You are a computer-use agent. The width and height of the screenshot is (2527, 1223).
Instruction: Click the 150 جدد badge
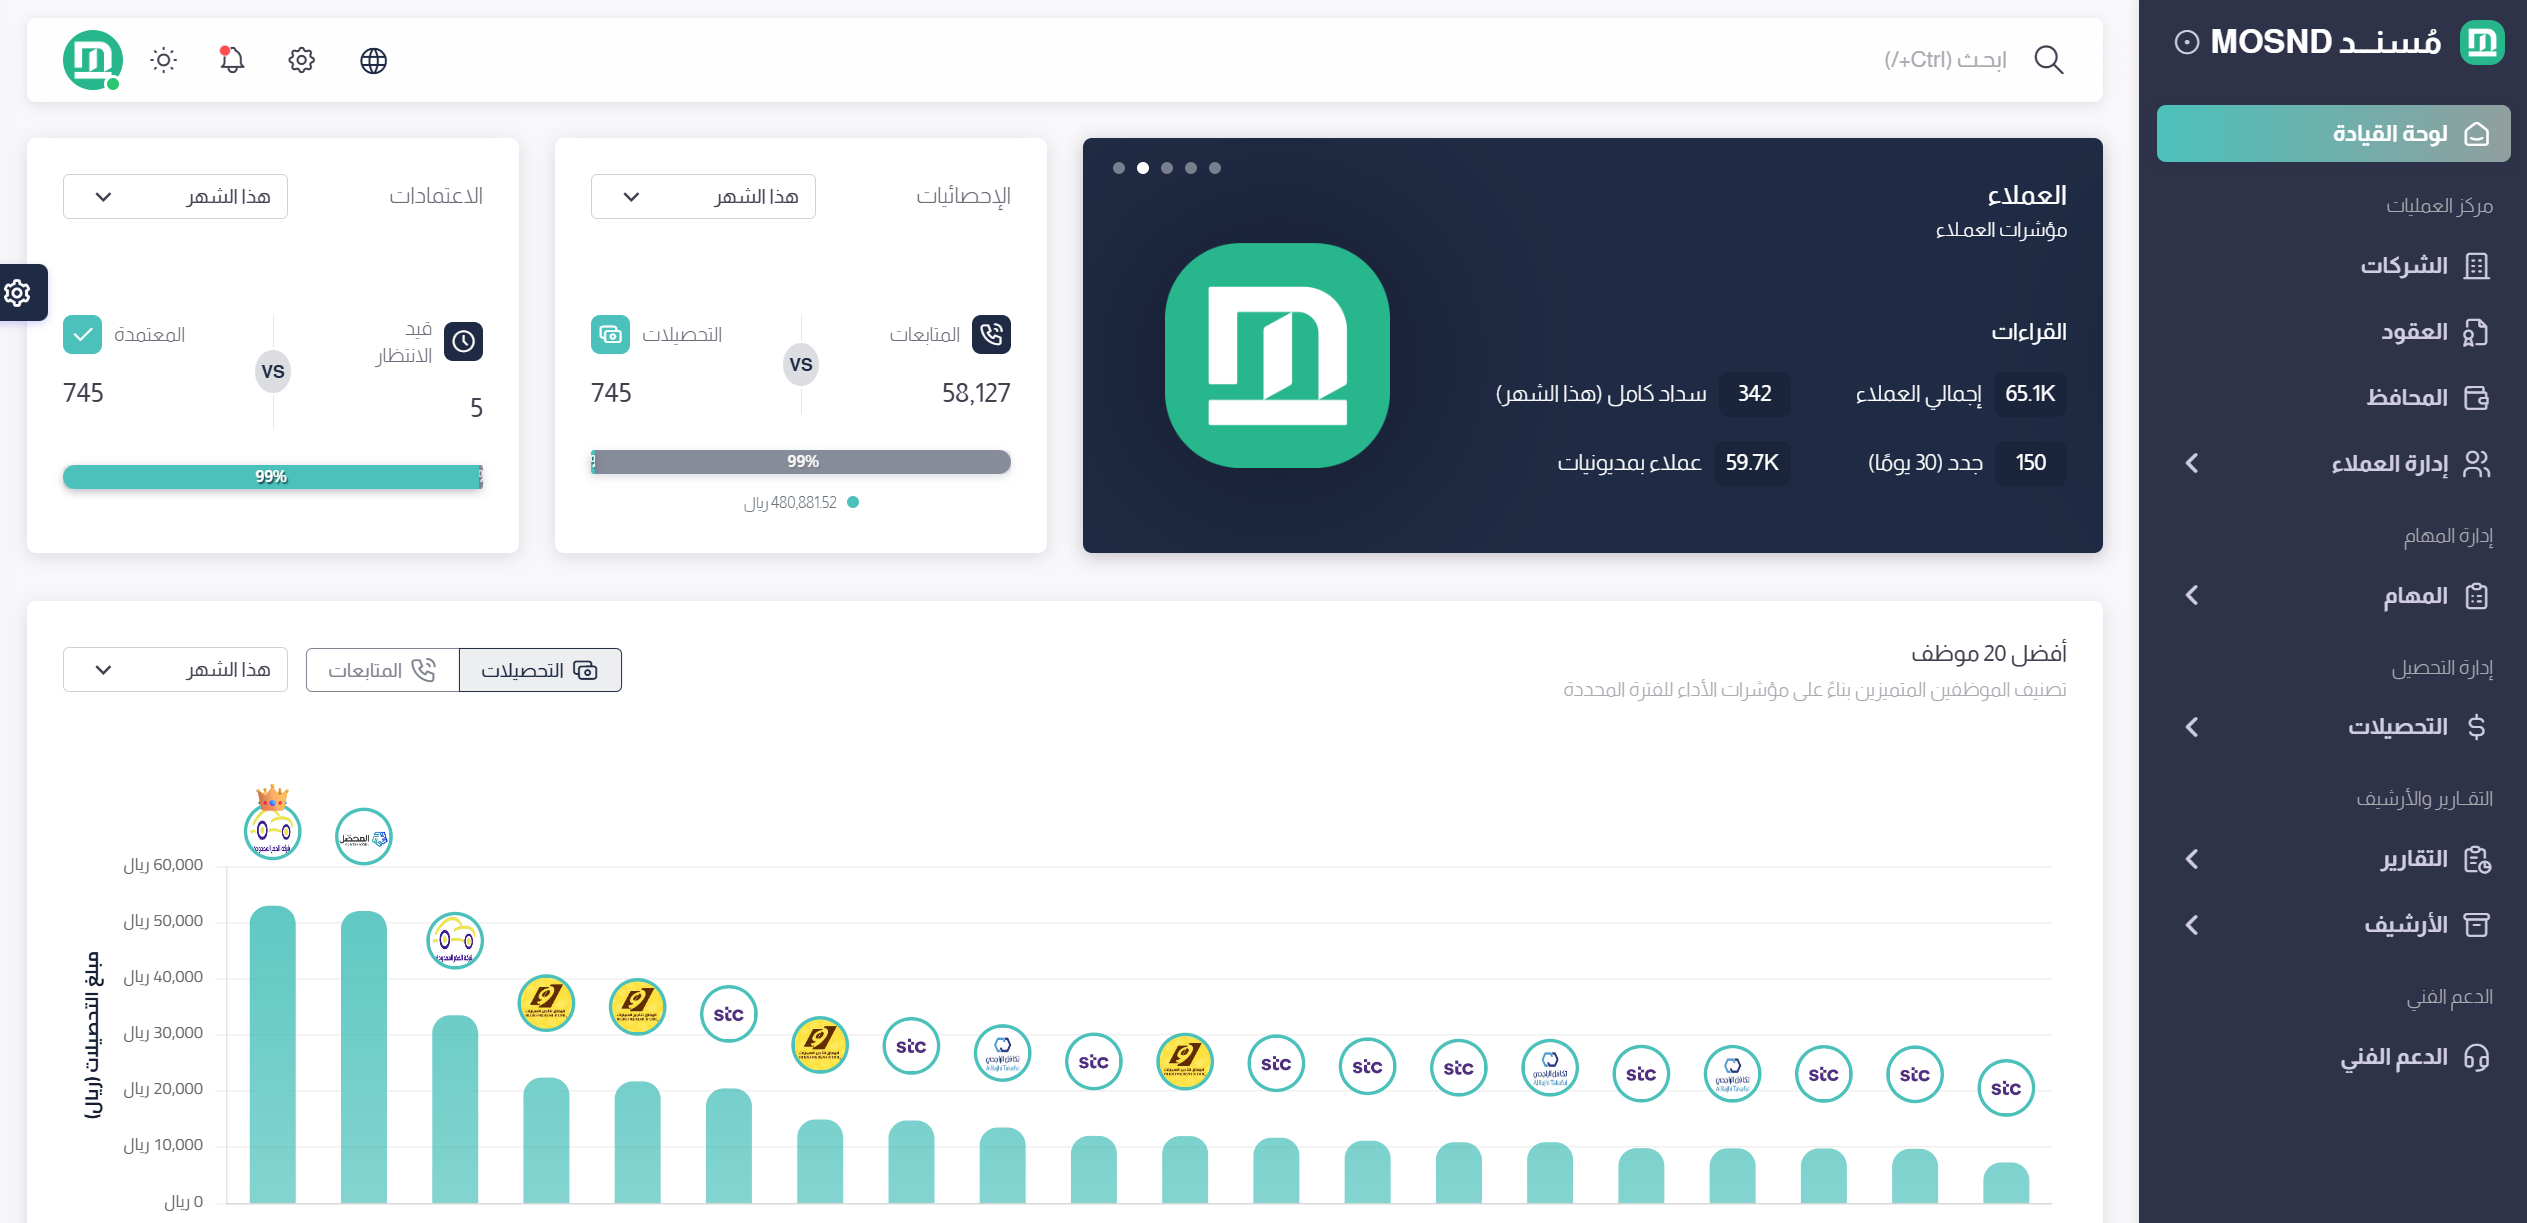(2030, 463)
